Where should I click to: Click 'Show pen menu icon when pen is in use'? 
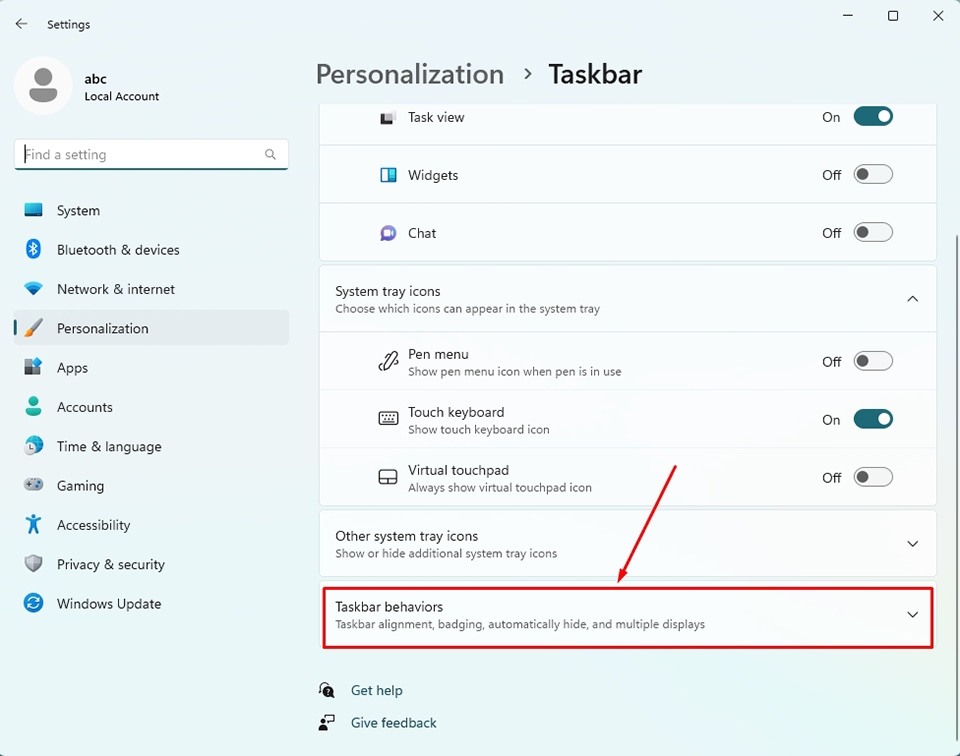pos(514,372)
